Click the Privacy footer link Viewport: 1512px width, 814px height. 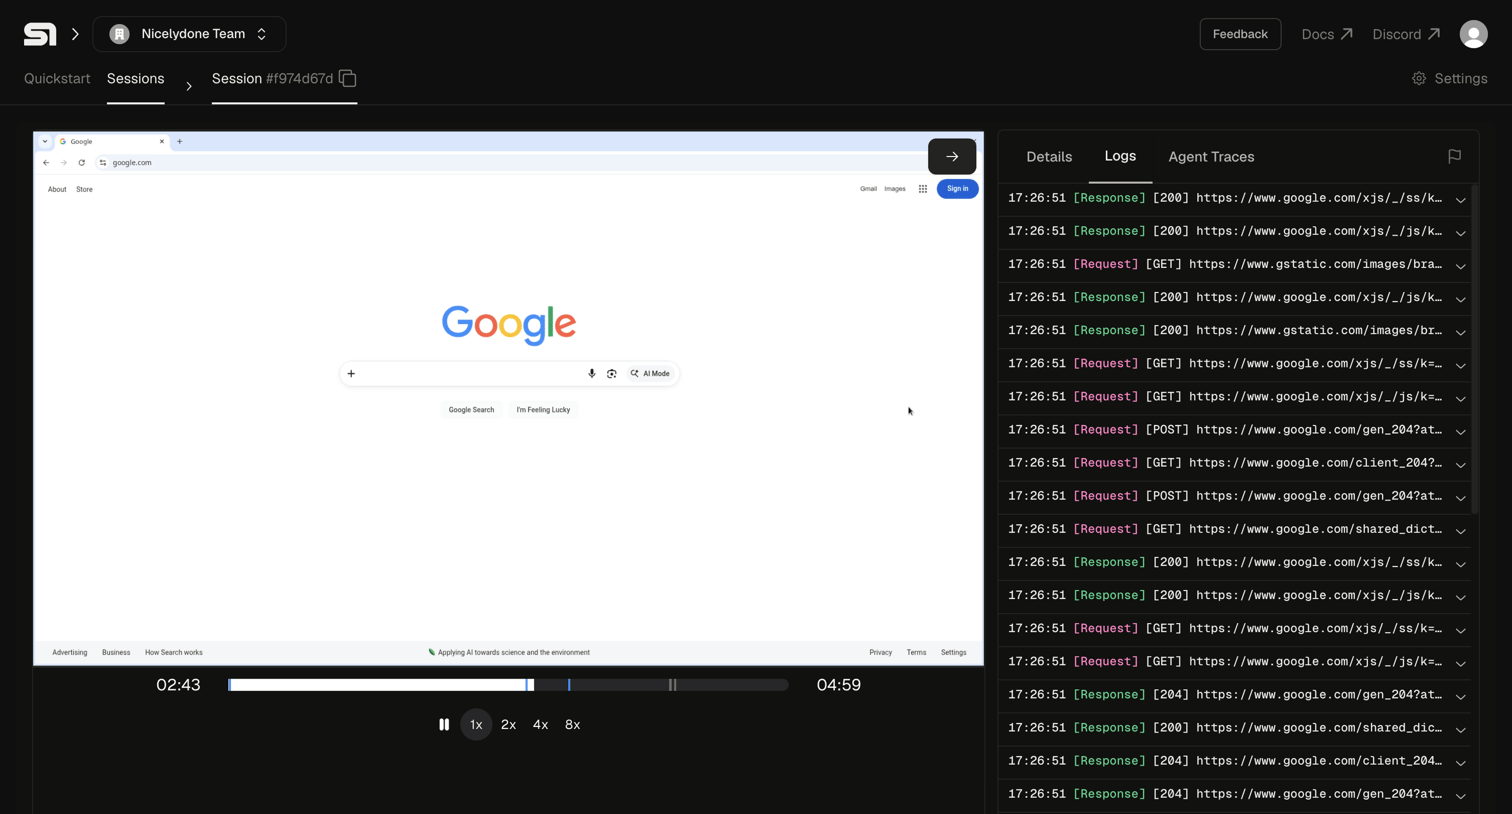coord(880,653)
